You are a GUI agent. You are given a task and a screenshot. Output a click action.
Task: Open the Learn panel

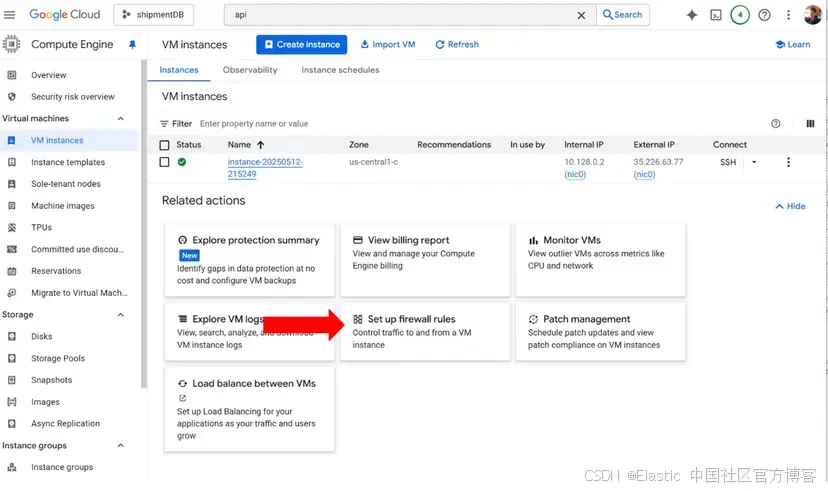coord(793,44)
